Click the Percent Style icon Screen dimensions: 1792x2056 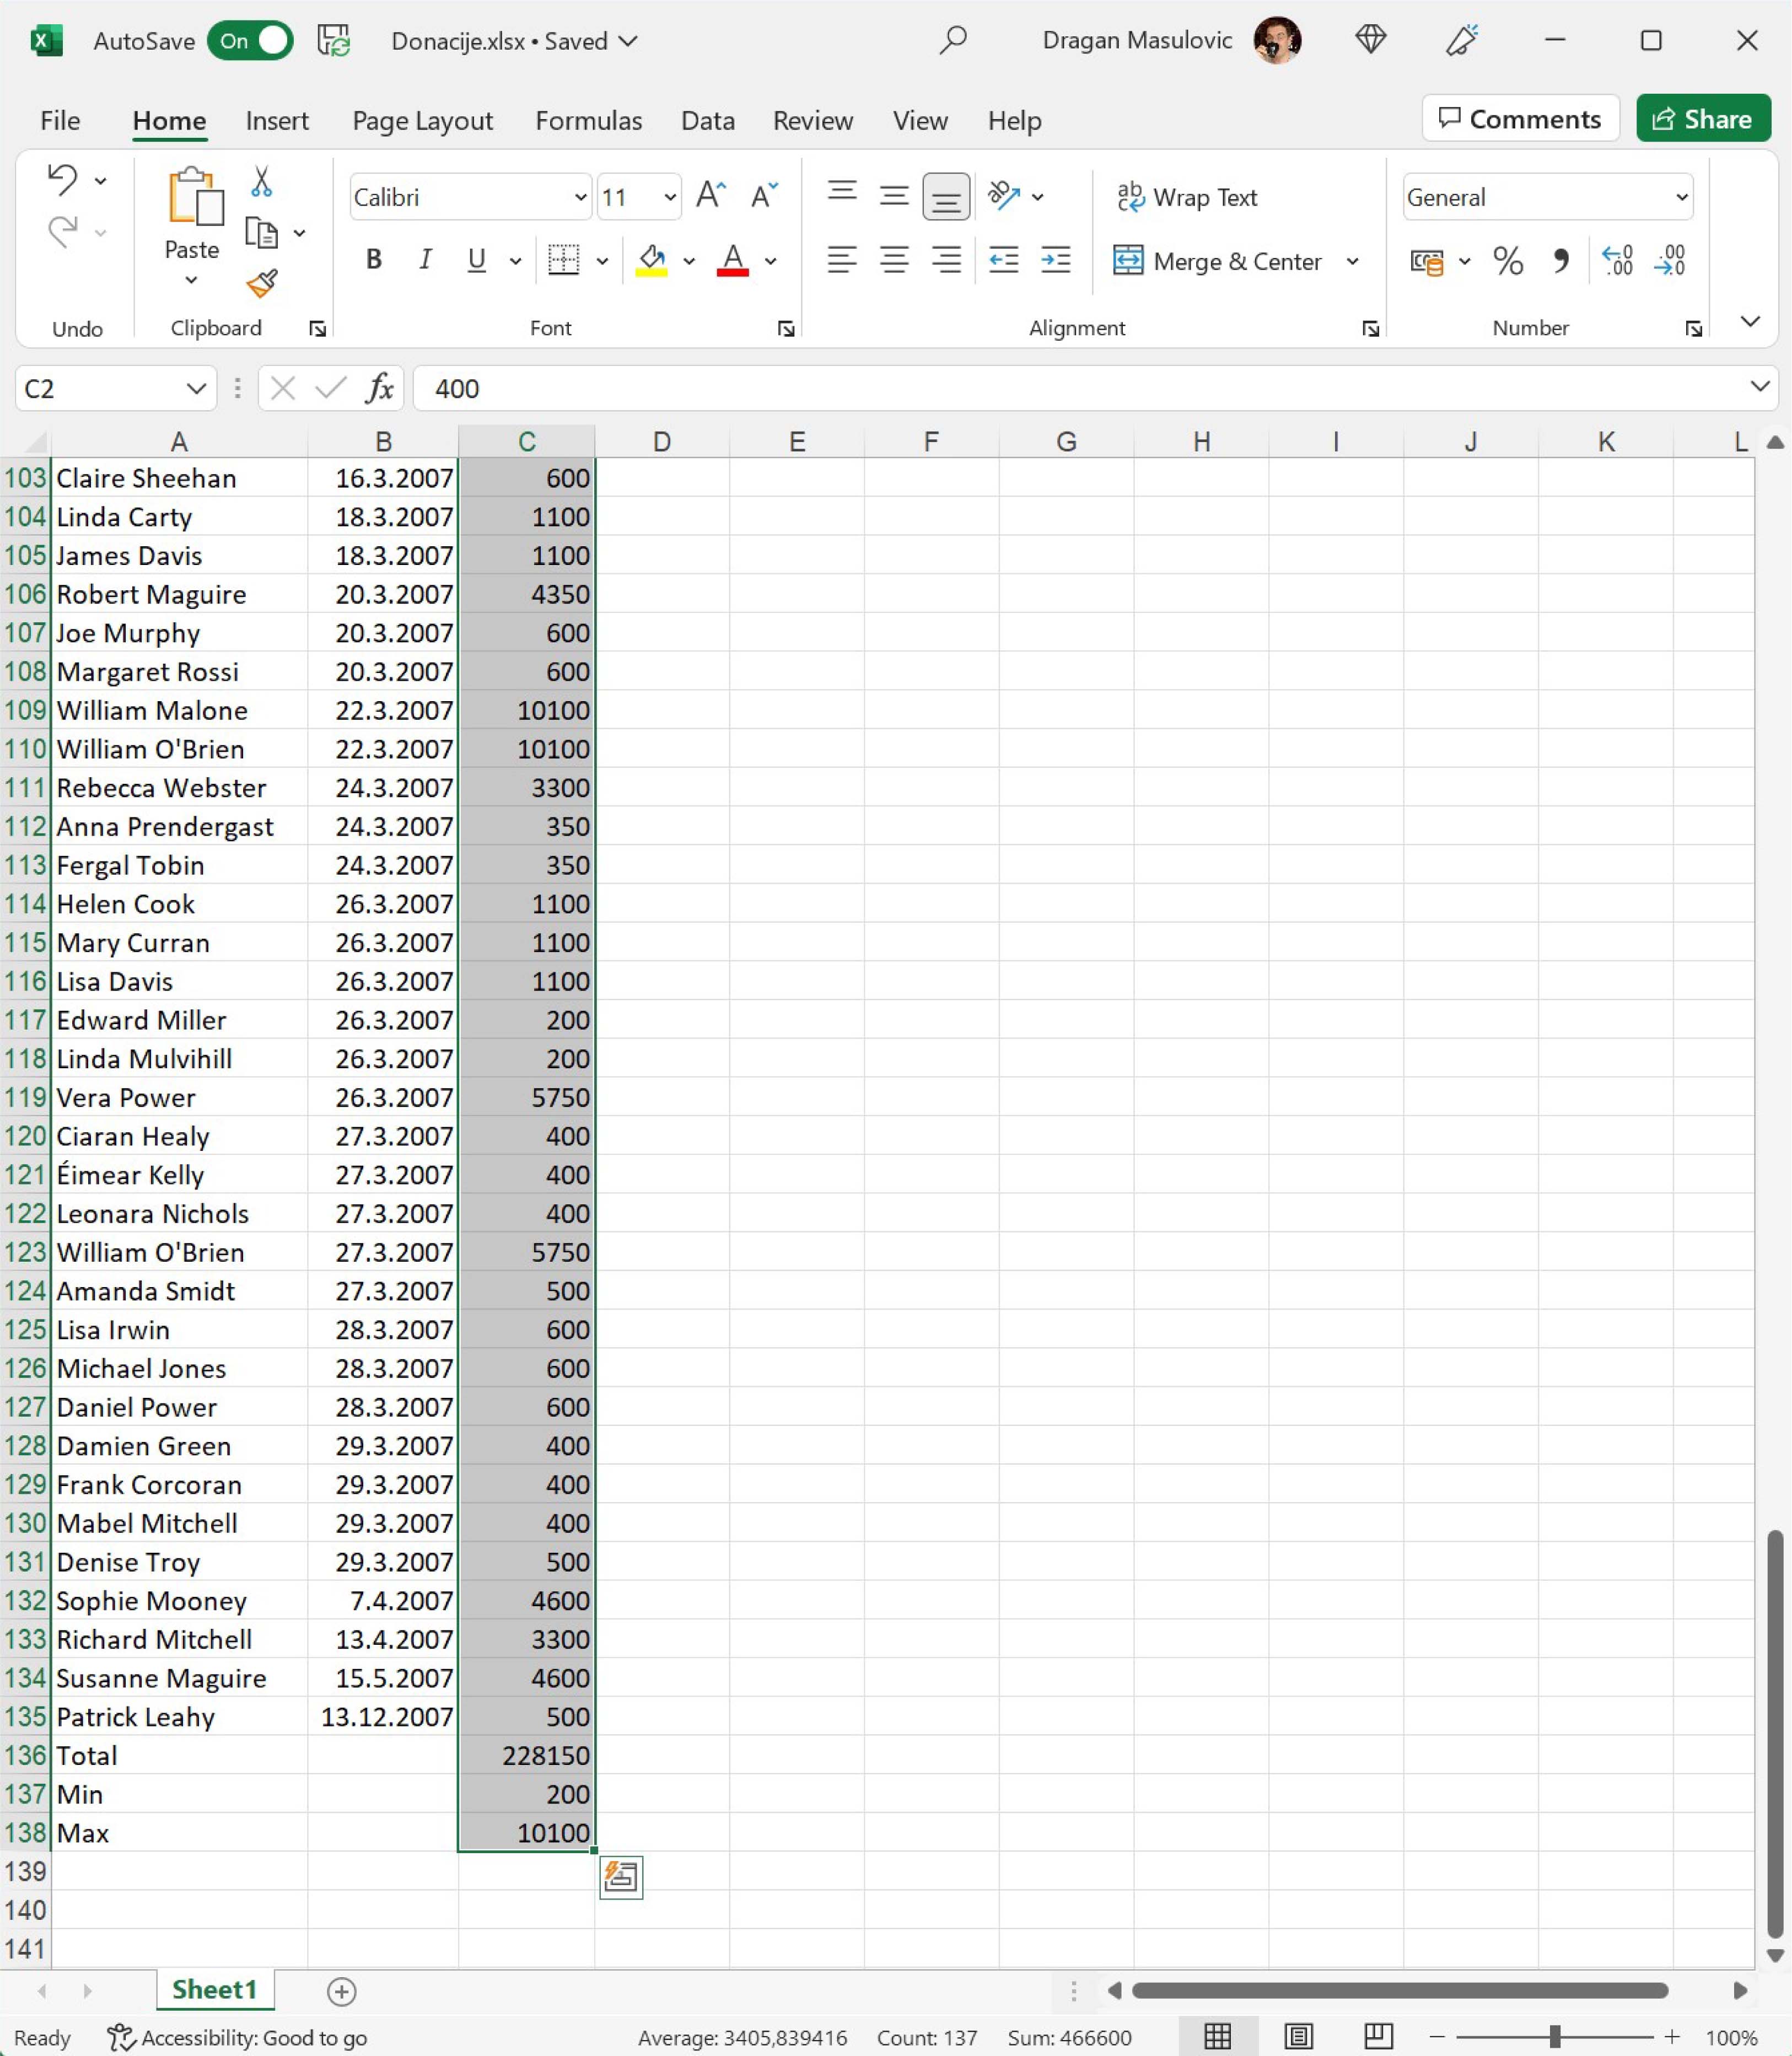click(x=1507, y=262)
